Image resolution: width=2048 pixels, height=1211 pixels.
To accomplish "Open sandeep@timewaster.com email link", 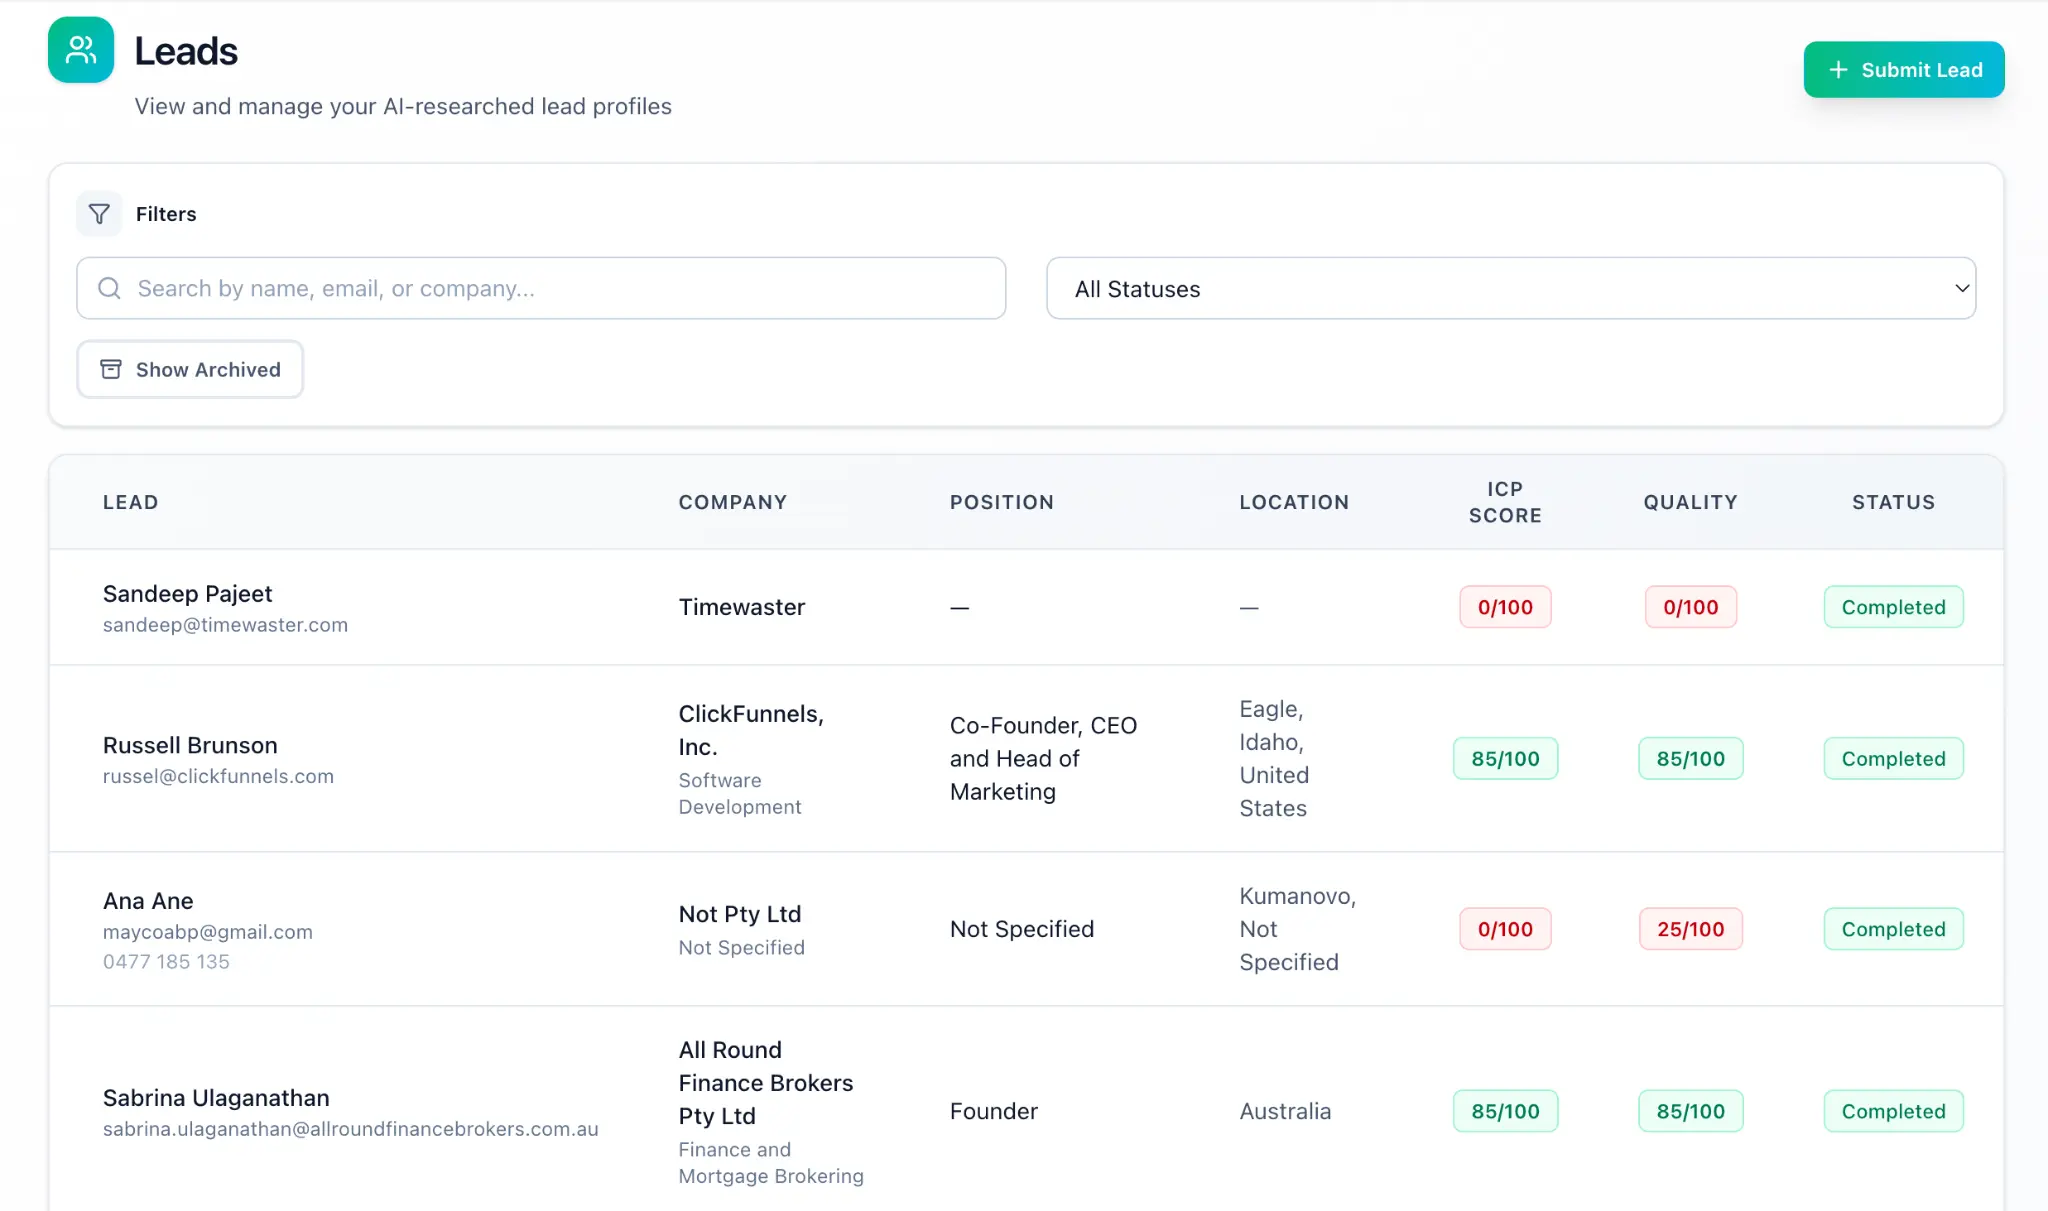I will (x=225, y=624).
